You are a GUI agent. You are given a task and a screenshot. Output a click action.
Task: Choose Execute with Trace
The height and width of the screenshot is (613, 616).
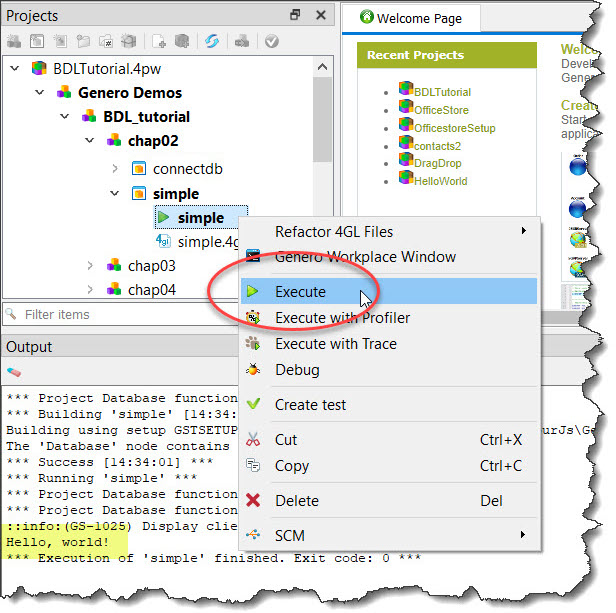point(389,344)
